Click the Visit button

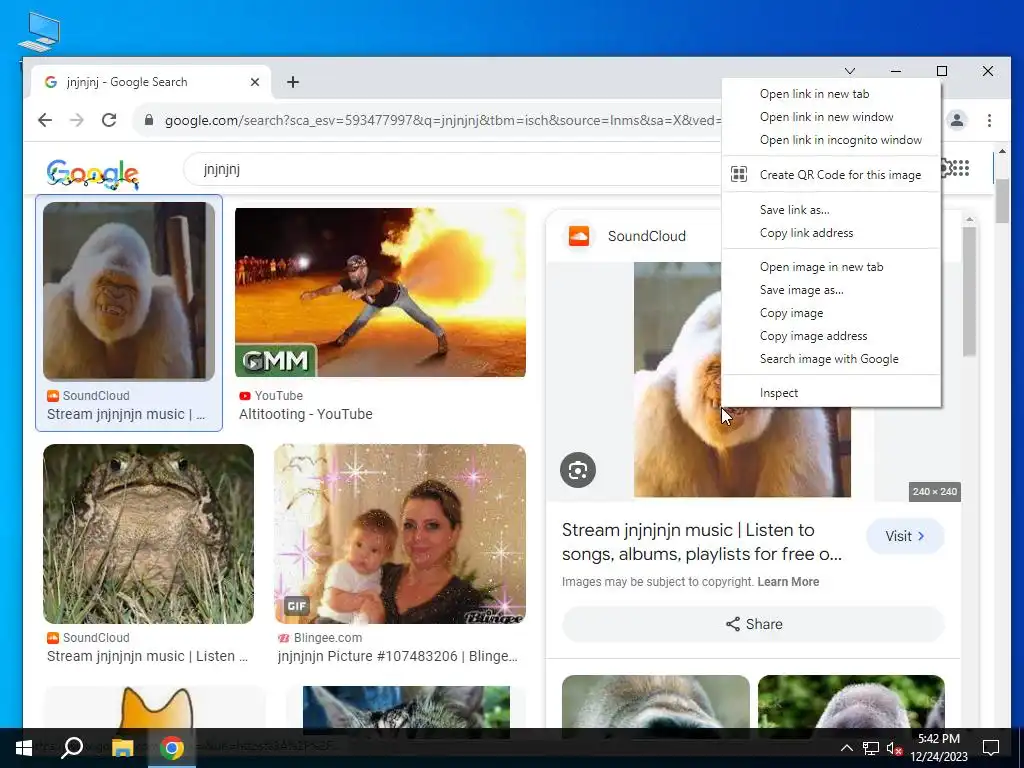[x=904, y=536]
